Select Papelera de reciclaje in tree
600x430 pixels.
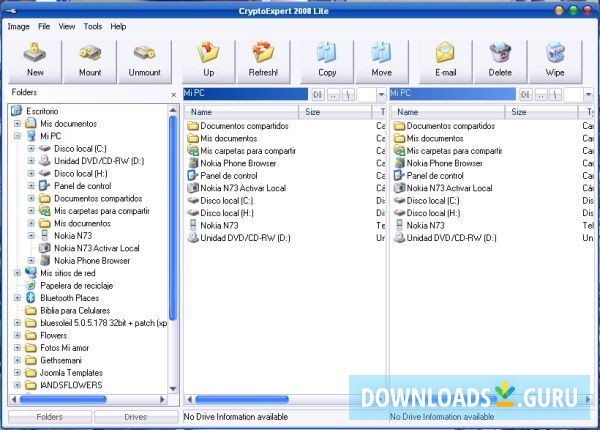click(x=77, y=285)
